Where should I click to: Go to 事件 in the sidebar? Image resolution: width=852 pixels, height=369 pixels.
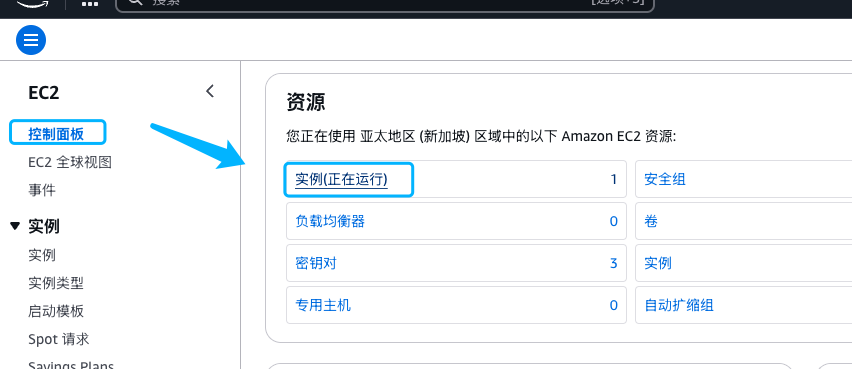coord(42,190)
